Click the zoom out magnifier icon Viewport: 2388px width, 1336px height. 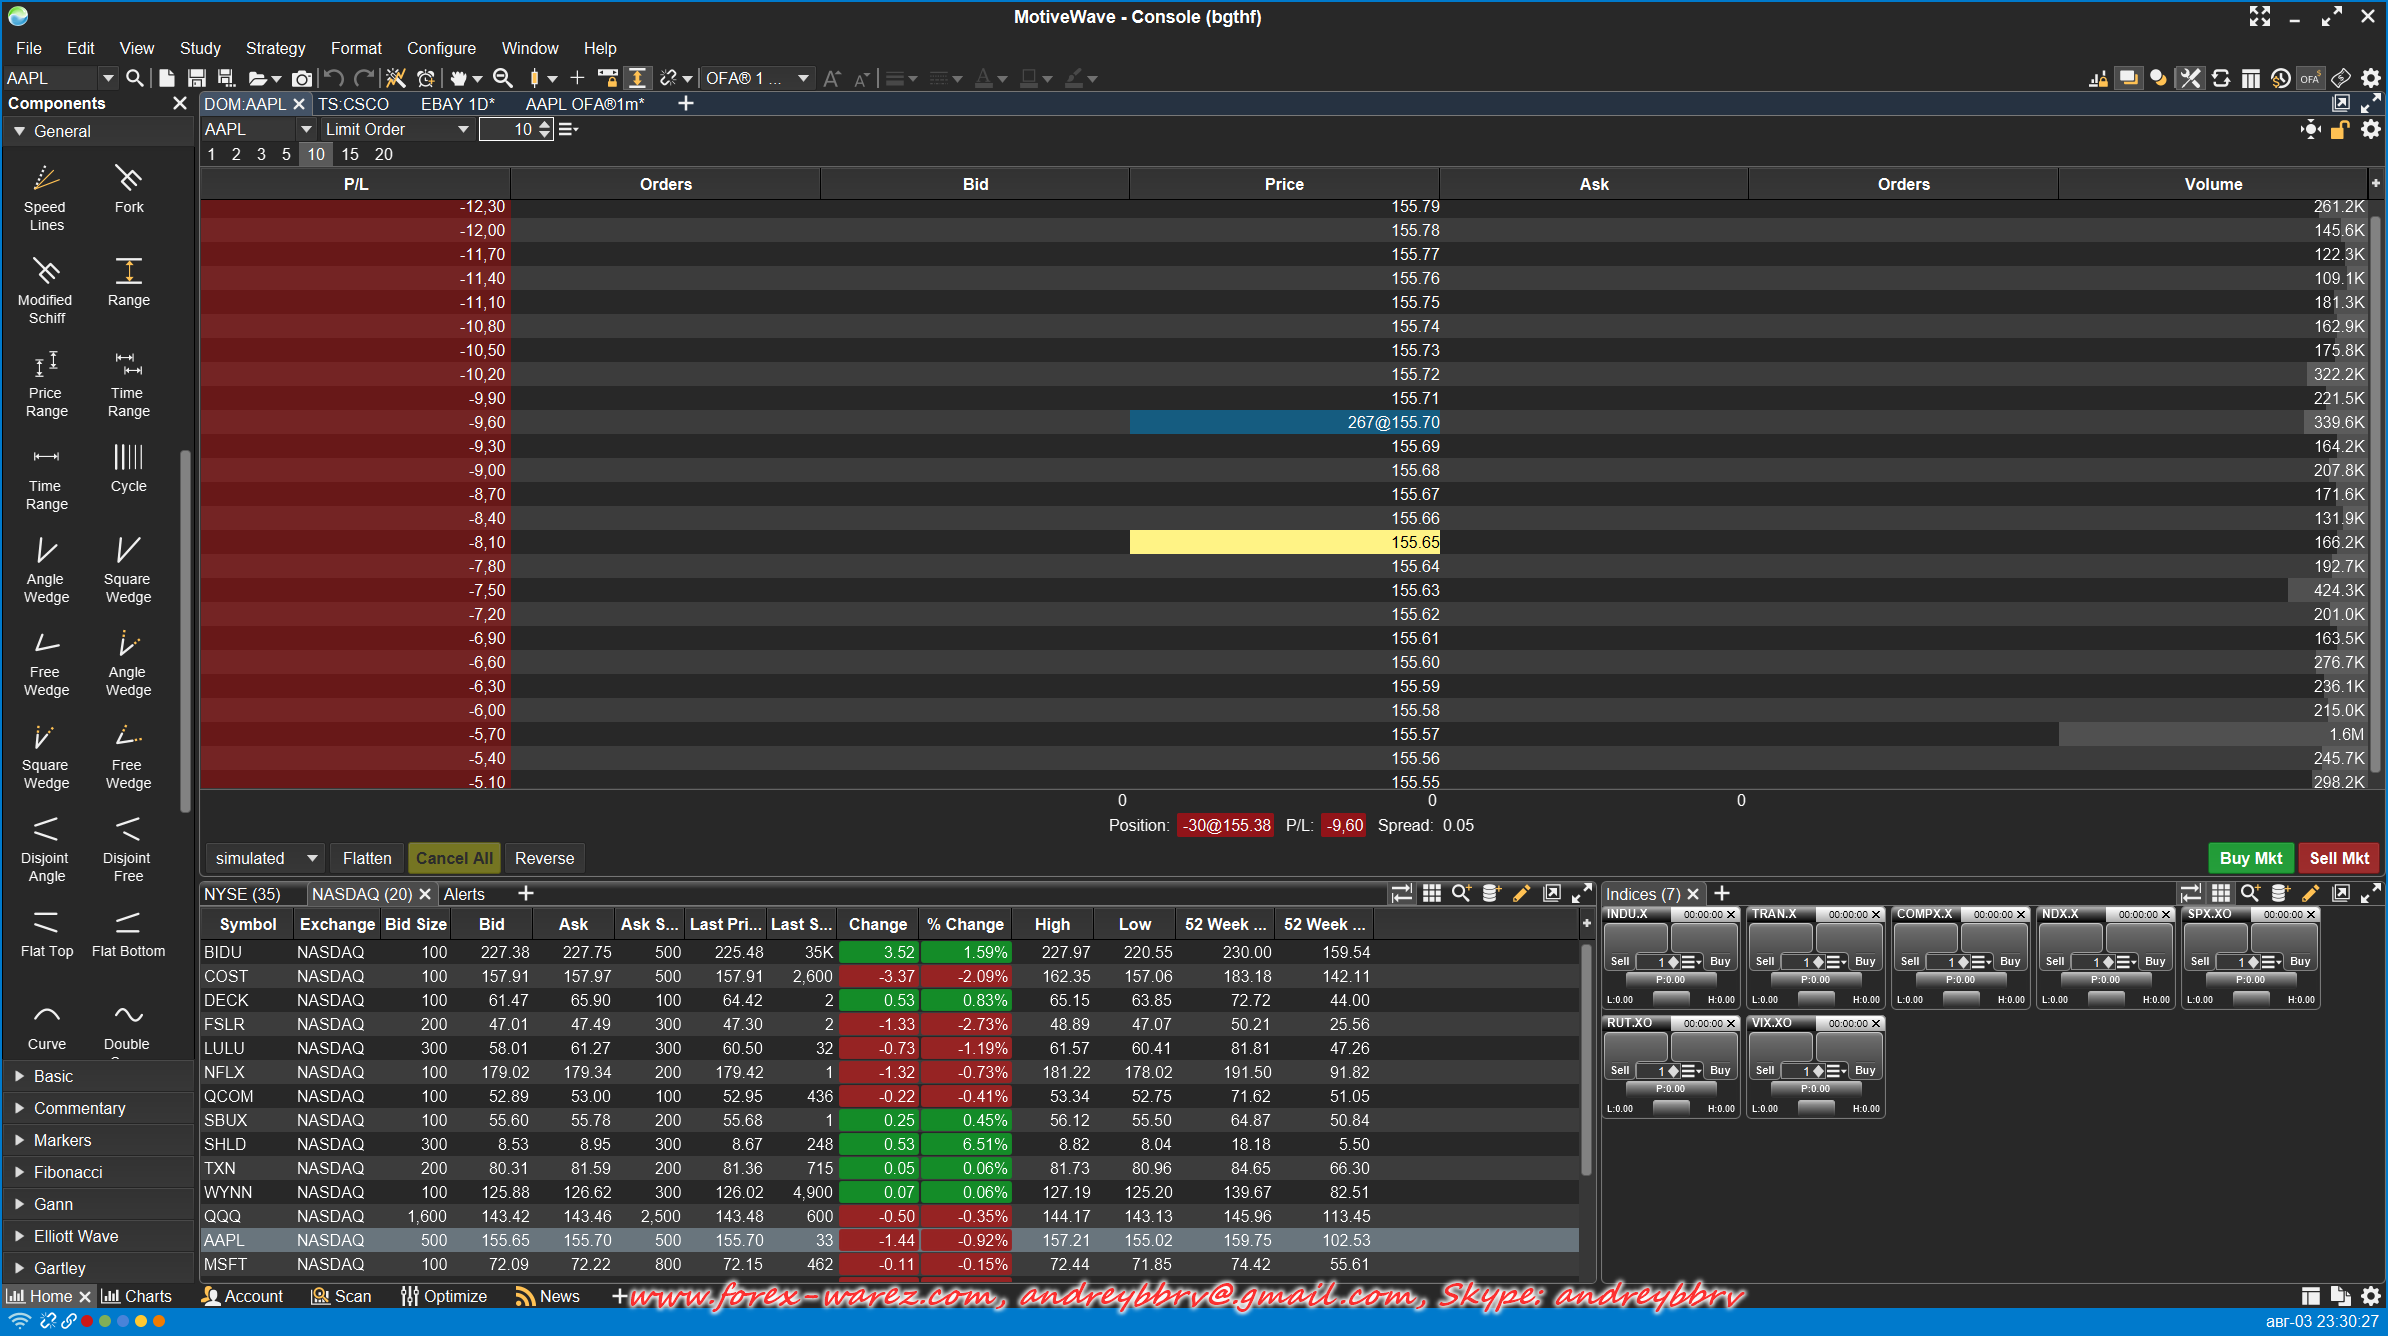click(503, 78)
